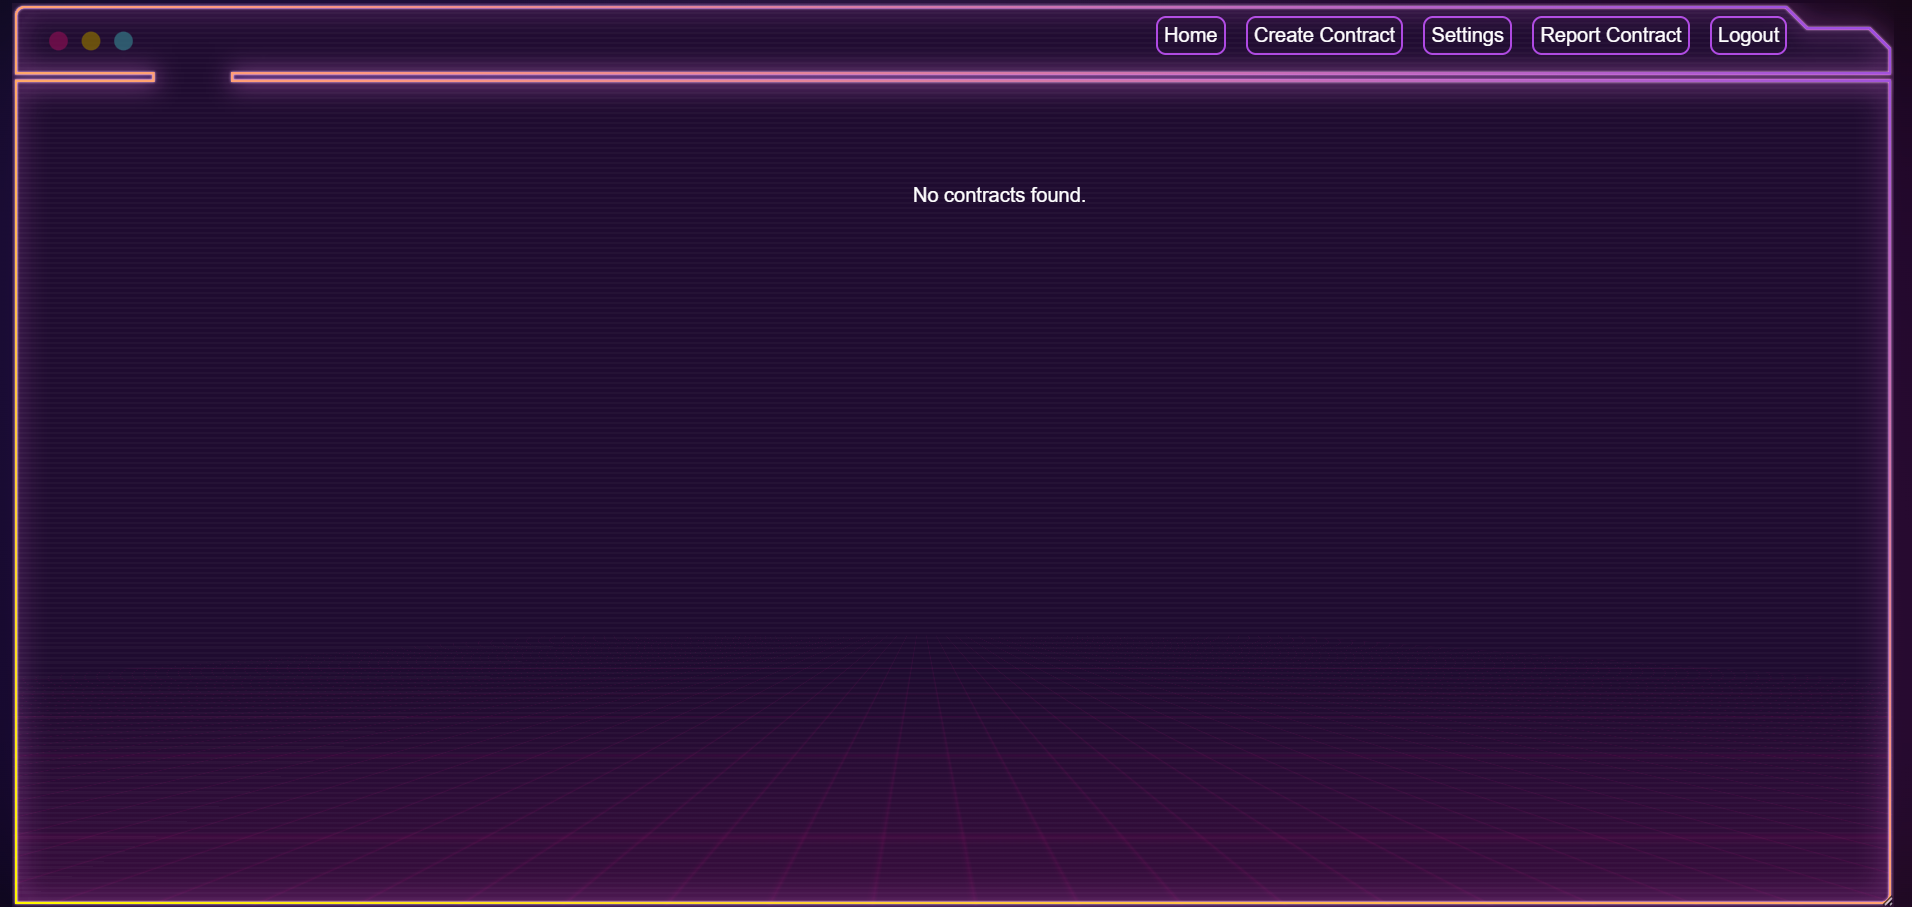Report a contract using Report Contract
Viewport: 1912px width, 907px height.
(x=1610, y=36)
